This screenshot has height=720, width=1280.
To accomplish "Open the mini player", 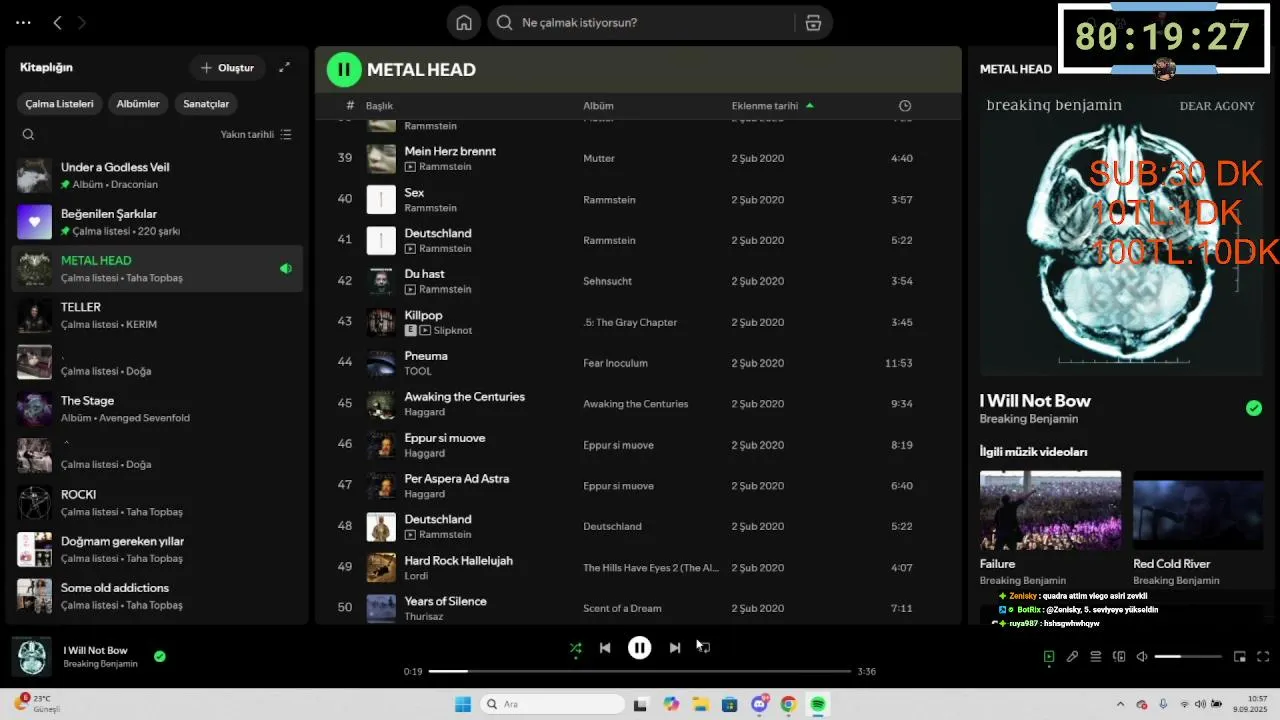I will click(x=1240, y=657).
